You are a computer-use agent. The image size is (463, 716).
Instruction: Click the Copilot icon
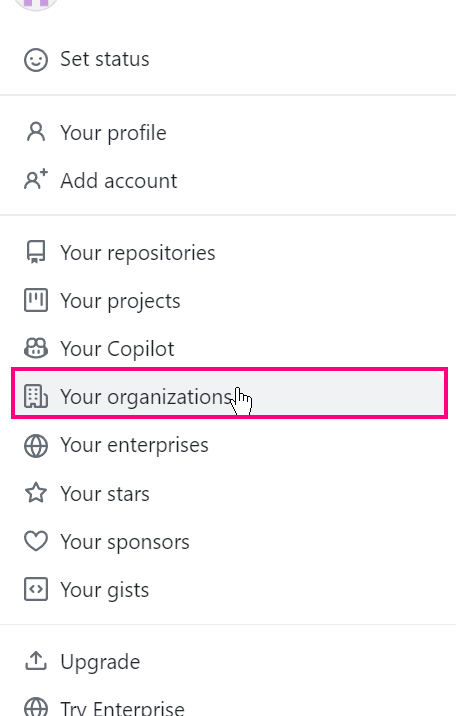[36, 348]
